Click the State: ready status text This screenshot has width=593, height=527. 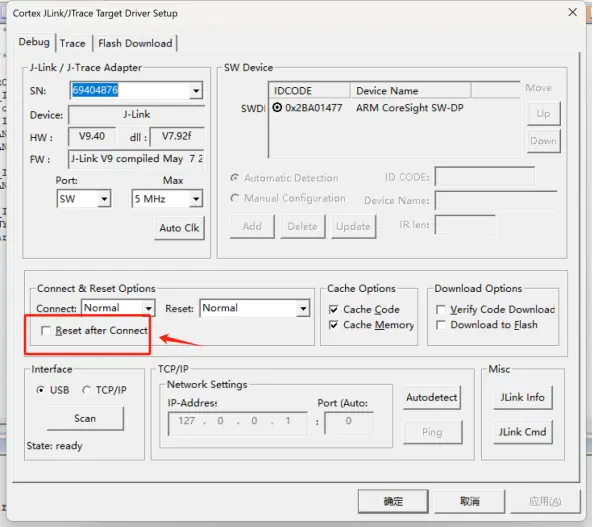(54, 446)
